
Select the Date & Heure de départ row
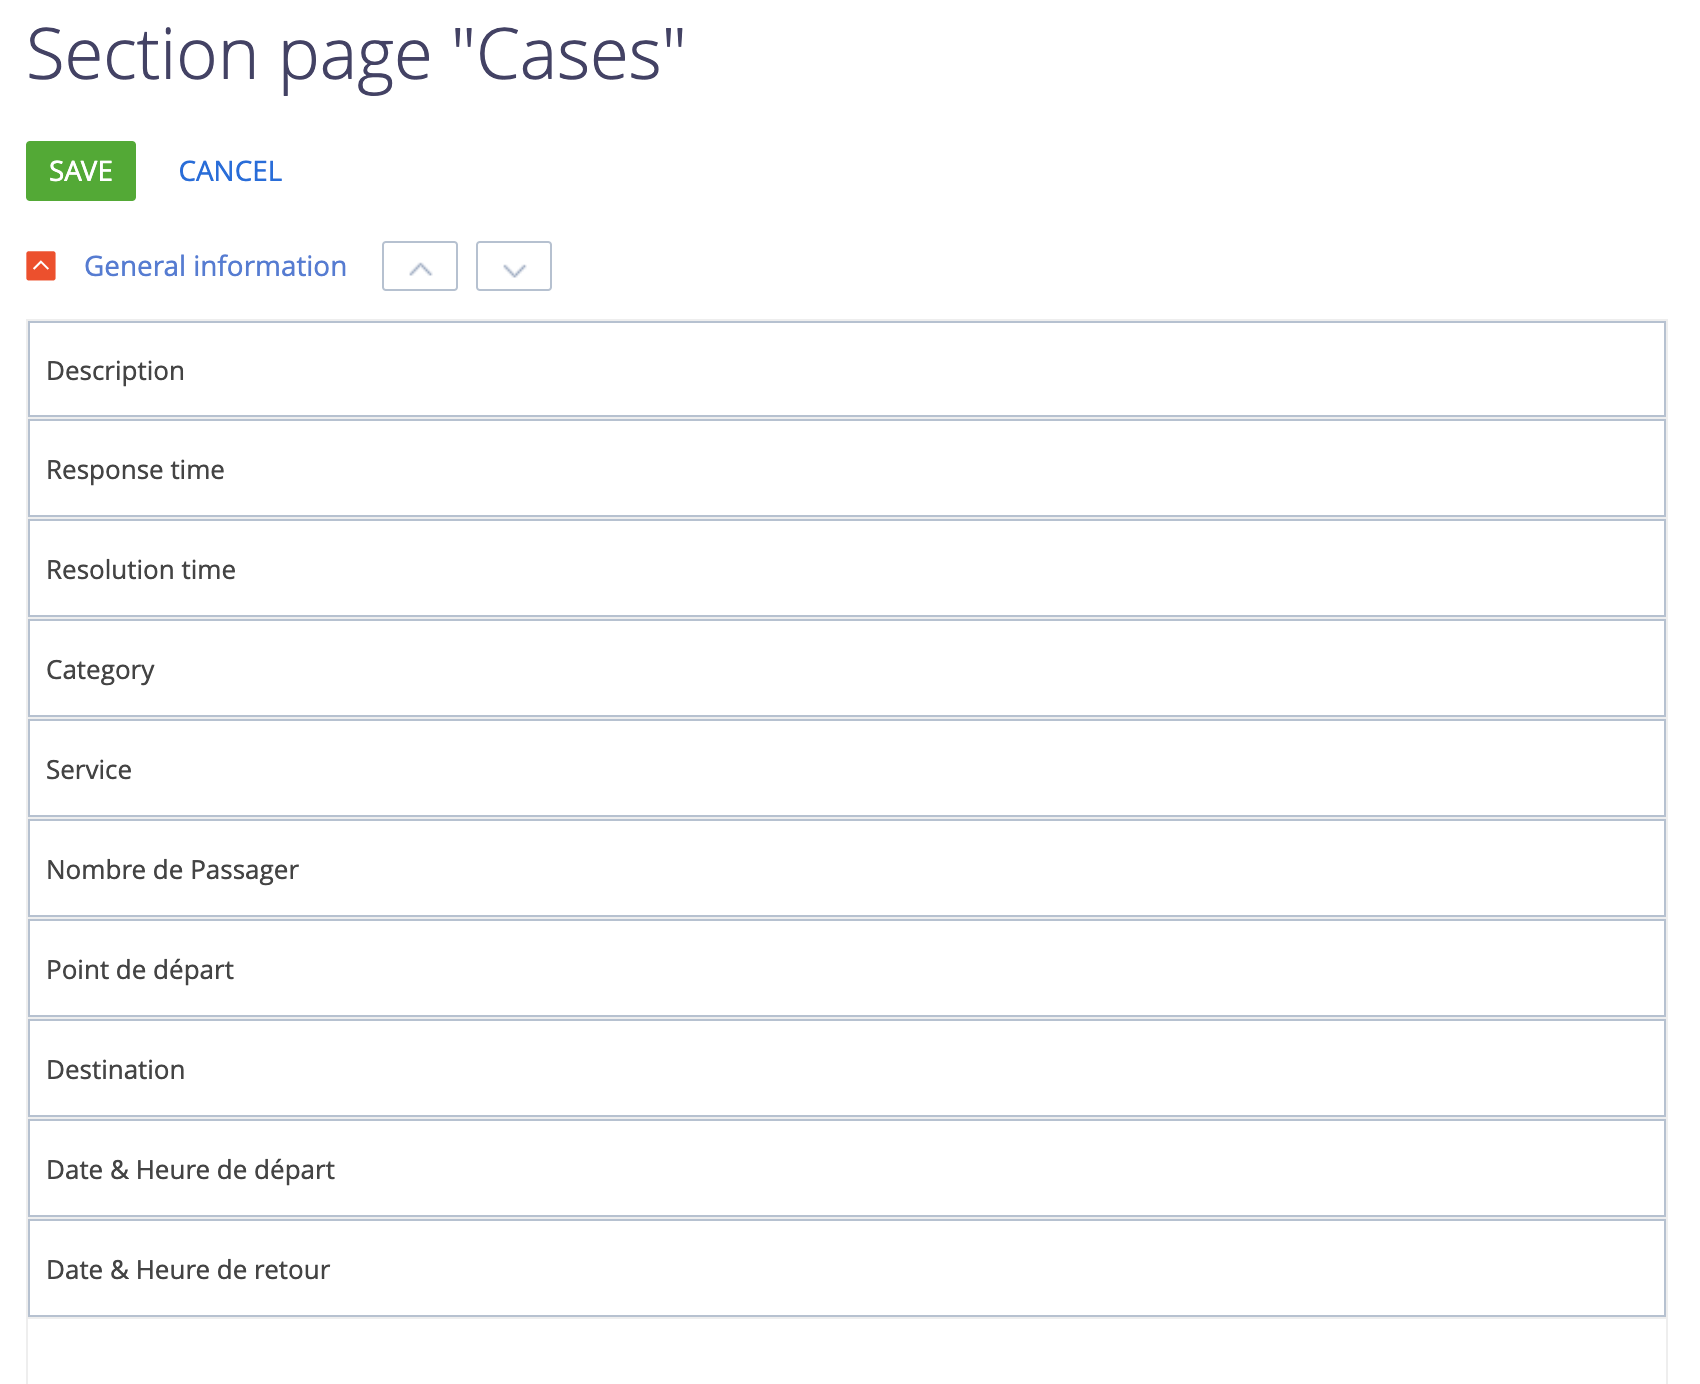[x=847, y=1168]
